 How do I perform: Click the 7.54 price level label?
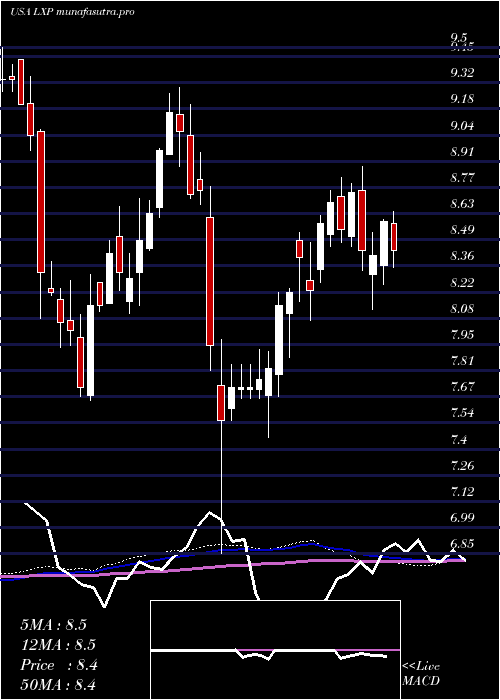[462, 412]
